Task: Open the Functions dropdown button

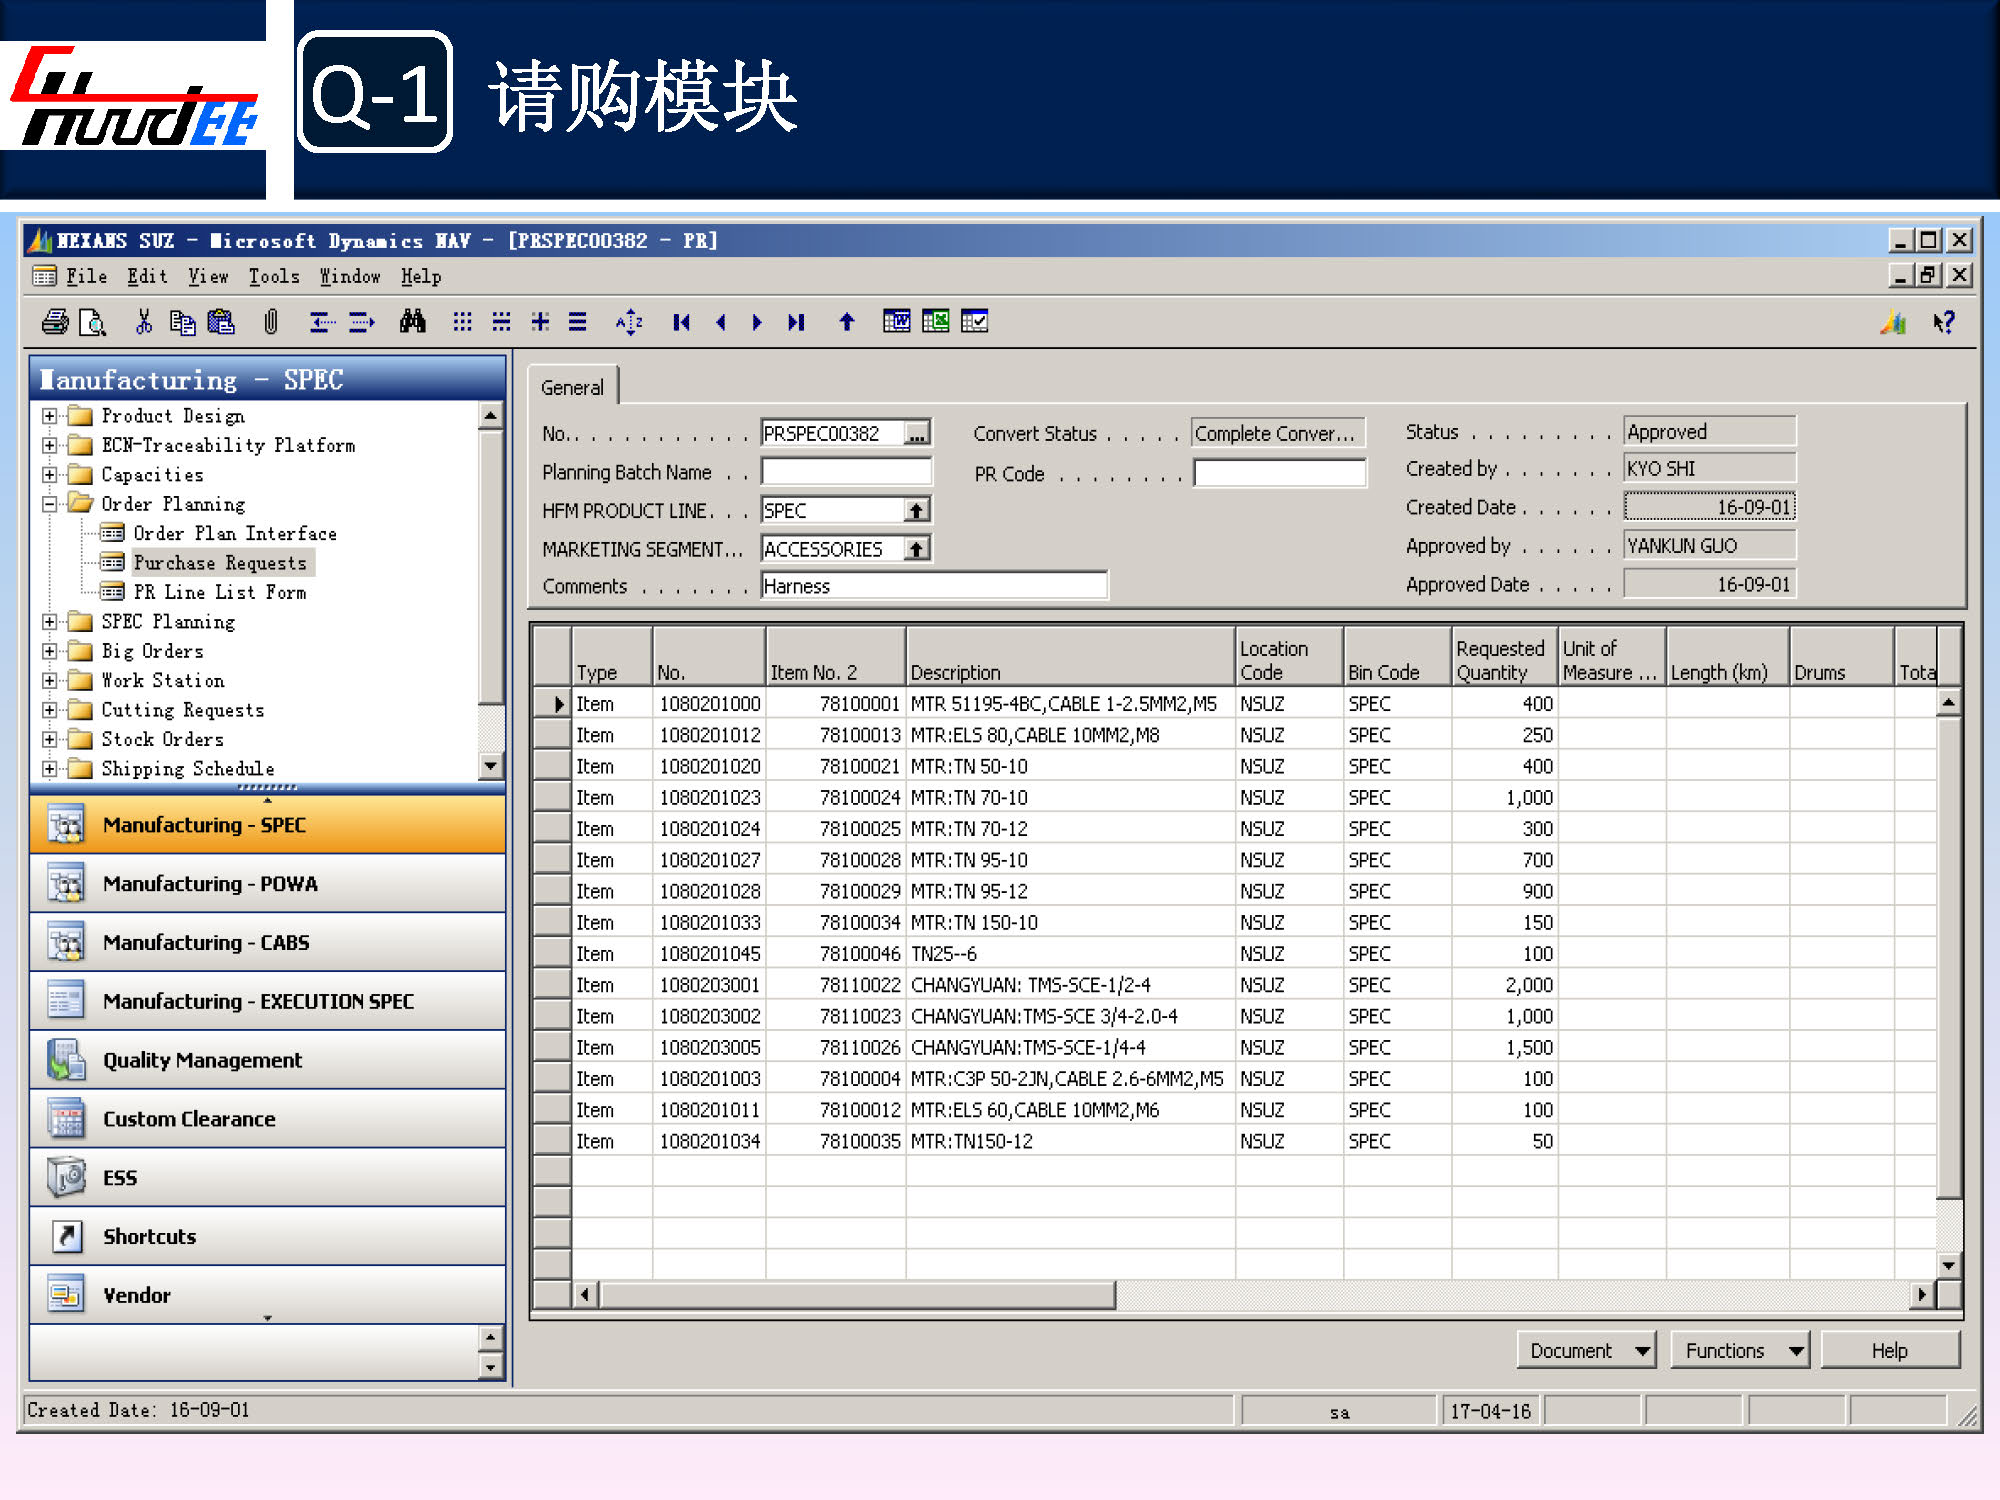Action: (1741, 1351)
